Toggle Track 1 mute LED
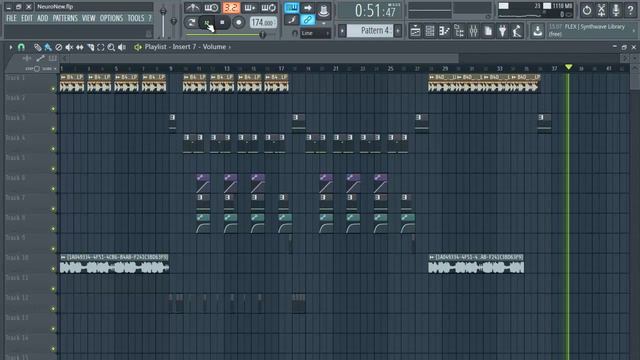 click(x=53, y=89)
